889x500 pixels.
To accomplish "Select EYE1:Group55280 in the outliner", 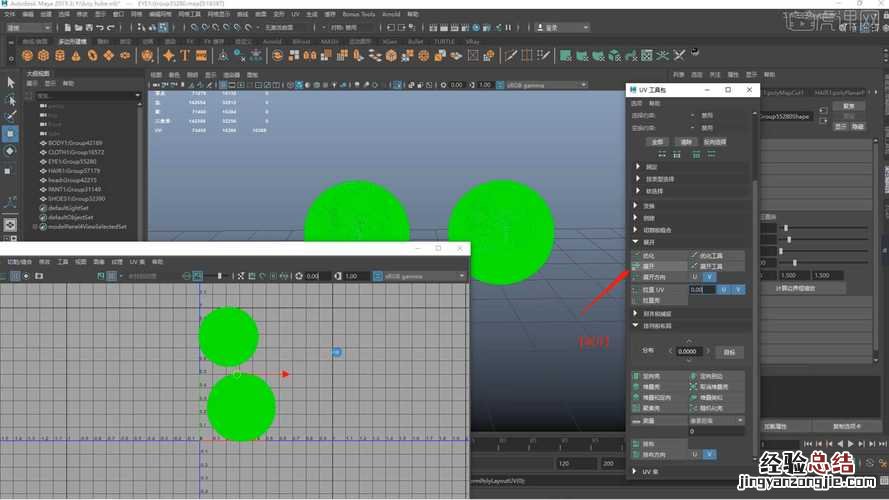I will click(x=73, y=161).
